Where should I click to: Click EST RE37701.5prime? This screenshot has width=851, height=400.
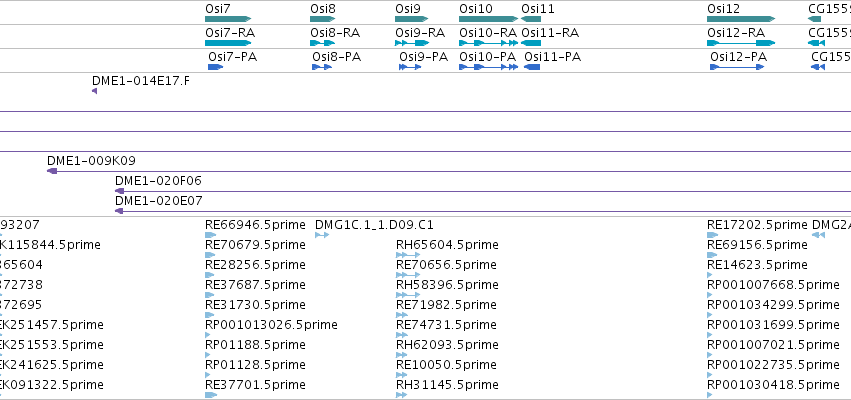pyautogui.click(x=256, y=384)
